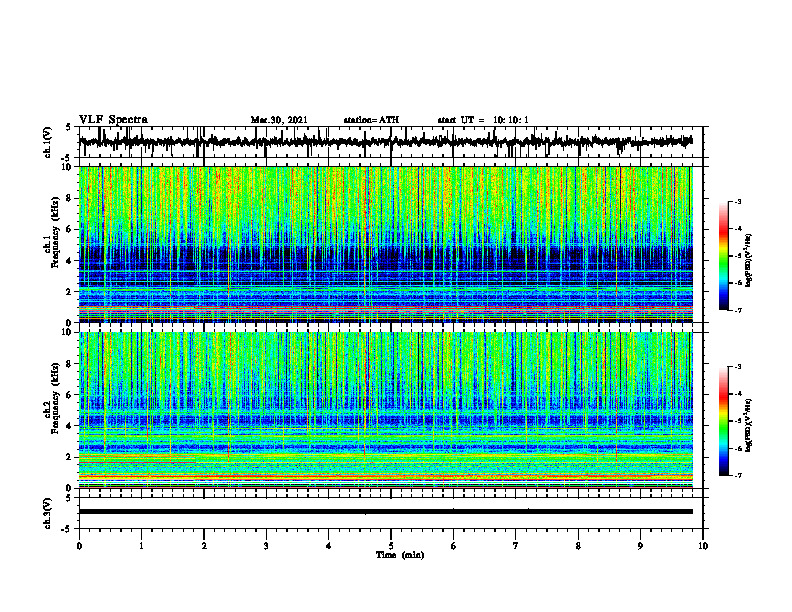
Task: Click time axis tick label "10"
Action: coord(703,546)
